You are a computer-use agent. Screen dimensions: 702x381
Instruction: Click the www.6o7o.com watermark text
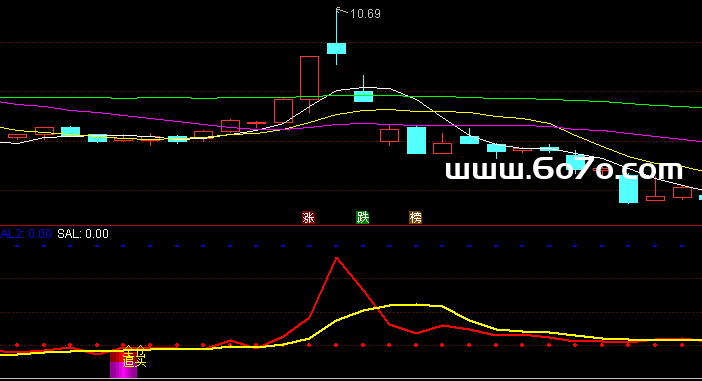point(564,170)
